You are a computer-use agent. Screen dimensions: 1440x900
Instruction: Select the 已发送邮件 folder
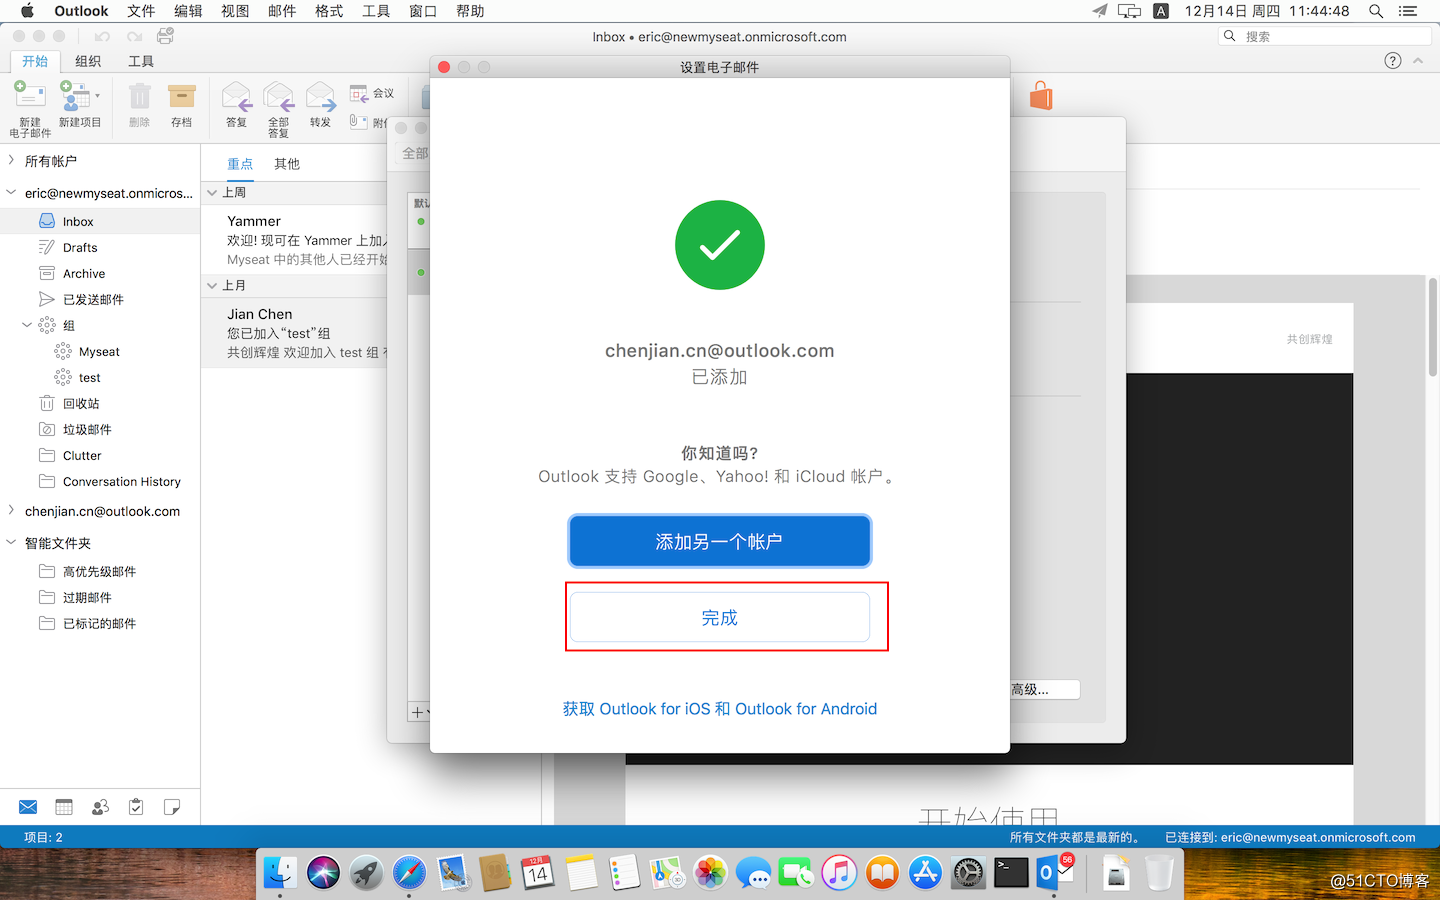point(100,299)
